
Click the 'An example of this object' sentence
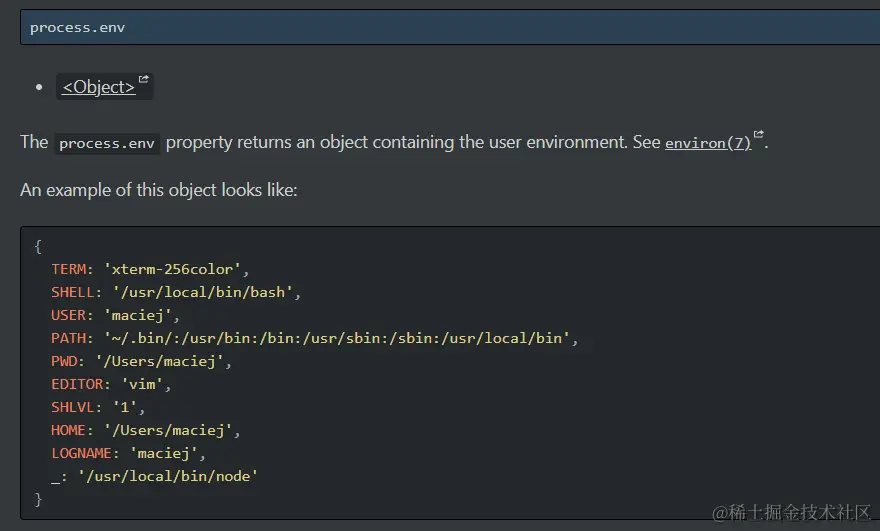pyautogui.click(x=158, y=190)
